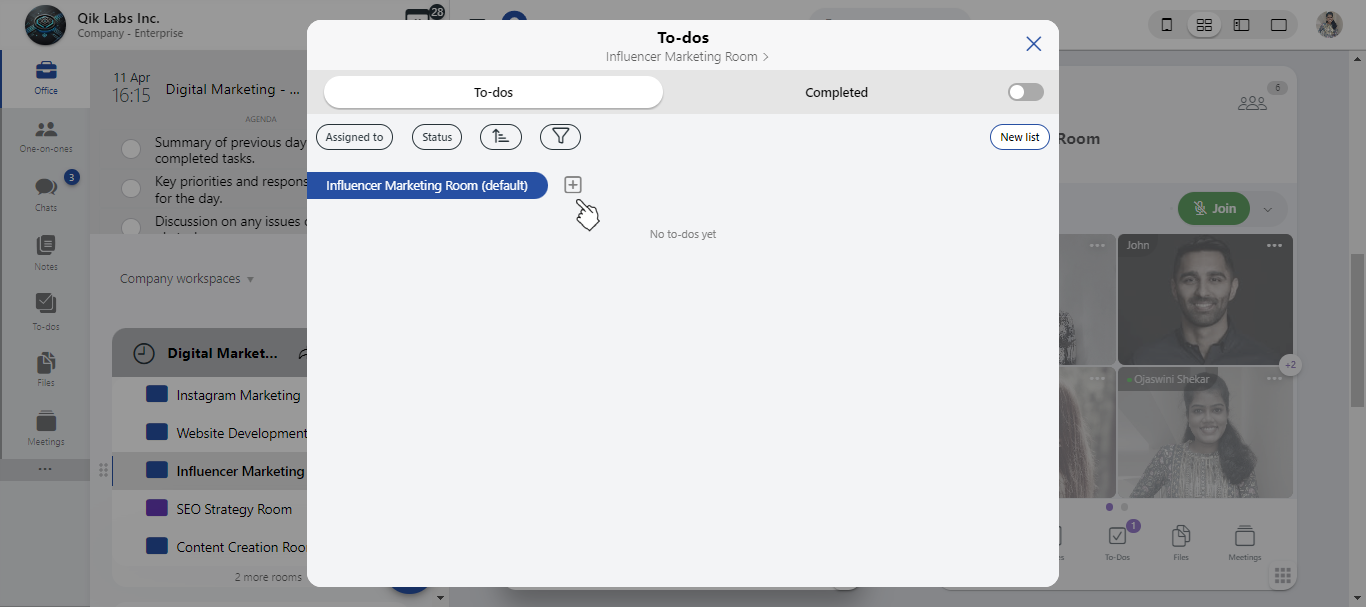Select the To-dos tab in the modal
Viewport: 1366px width, 607px height.
pyautogui.click(x=492, y=91)
